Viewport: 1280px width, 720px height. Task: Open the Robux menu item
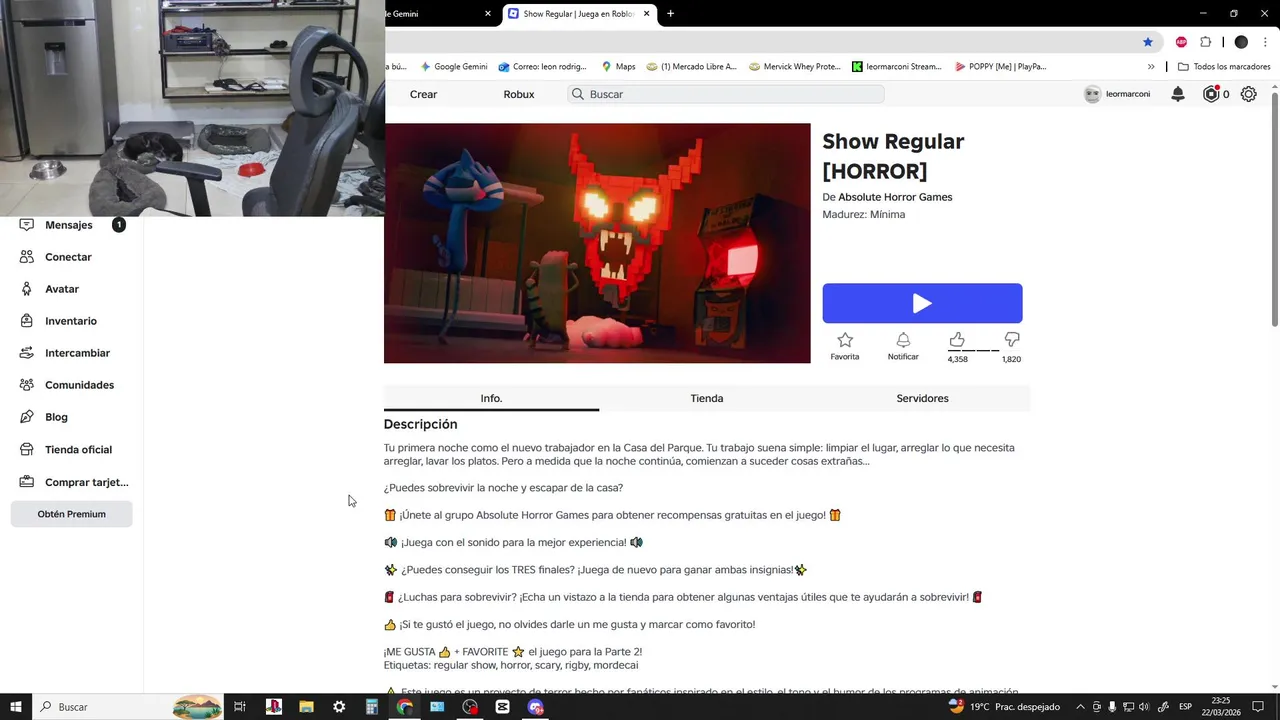519,94
